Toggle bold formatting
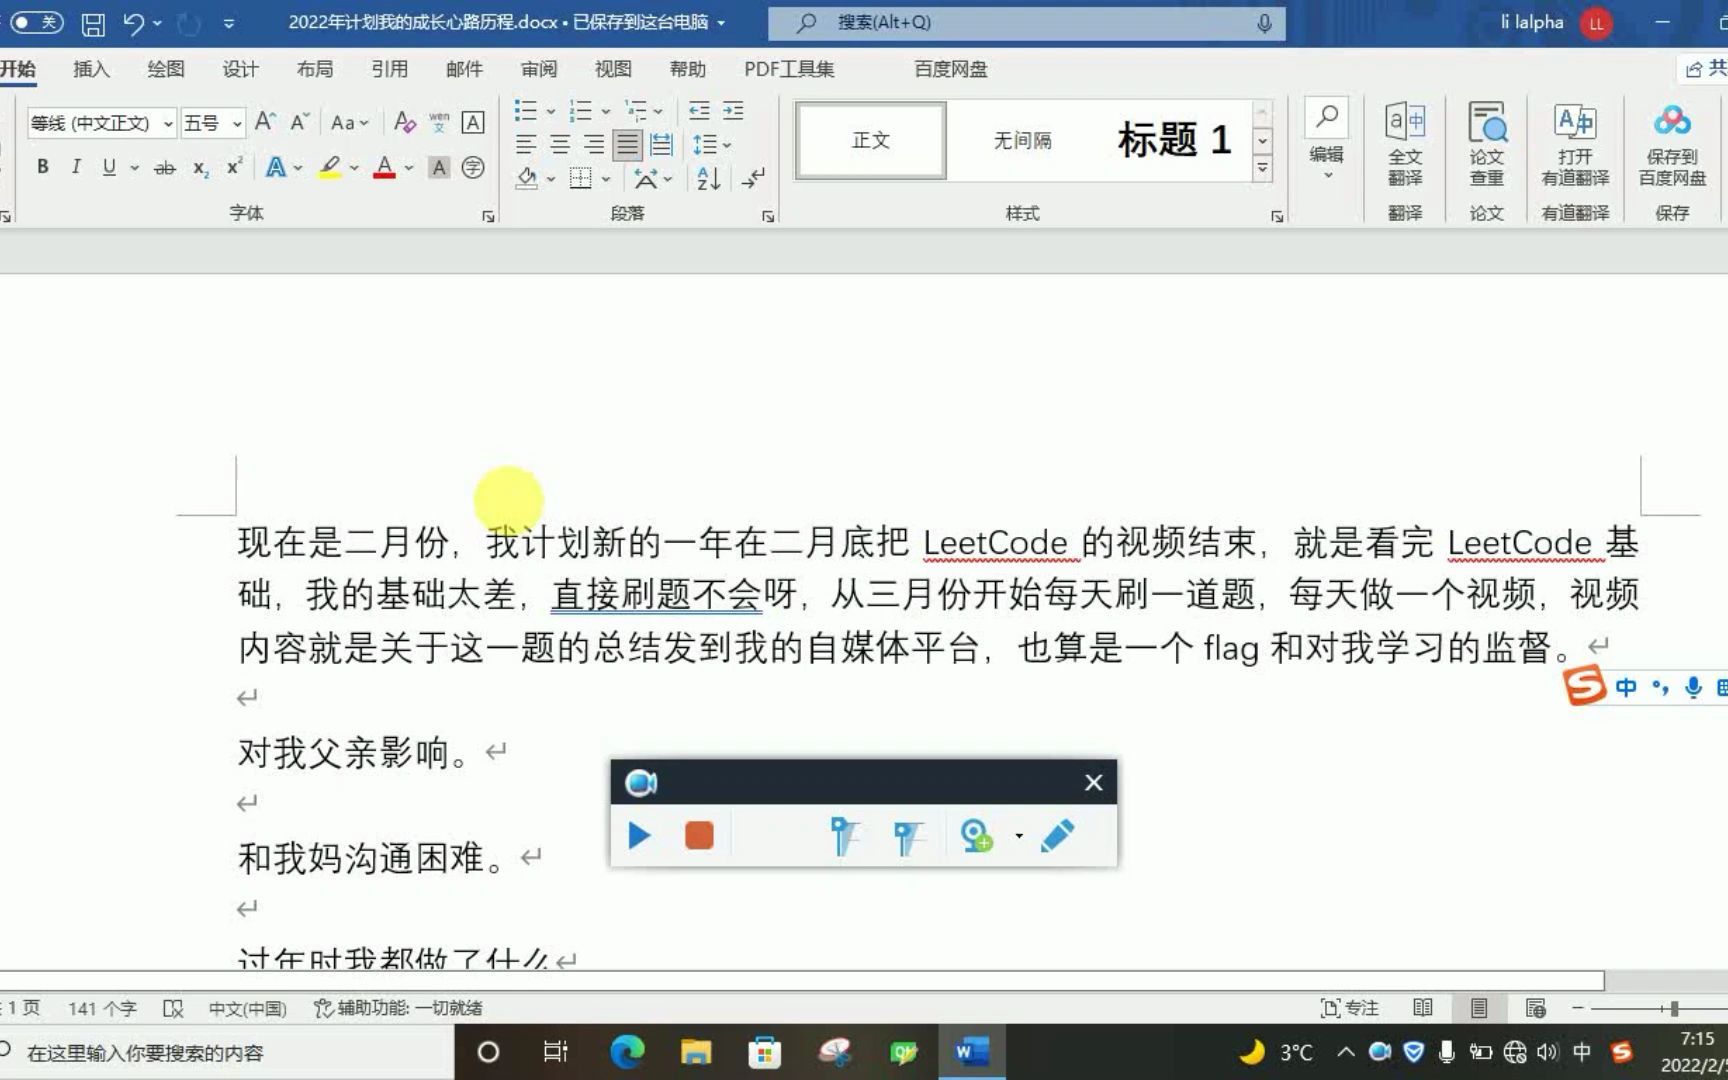 click(42, 167)
